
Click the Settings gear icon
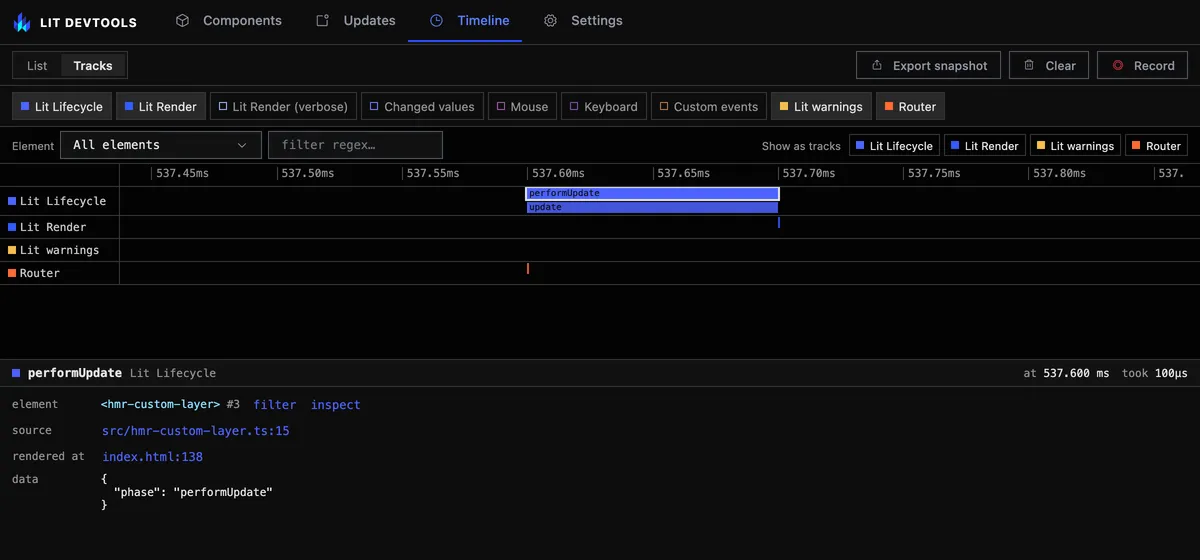550,20
